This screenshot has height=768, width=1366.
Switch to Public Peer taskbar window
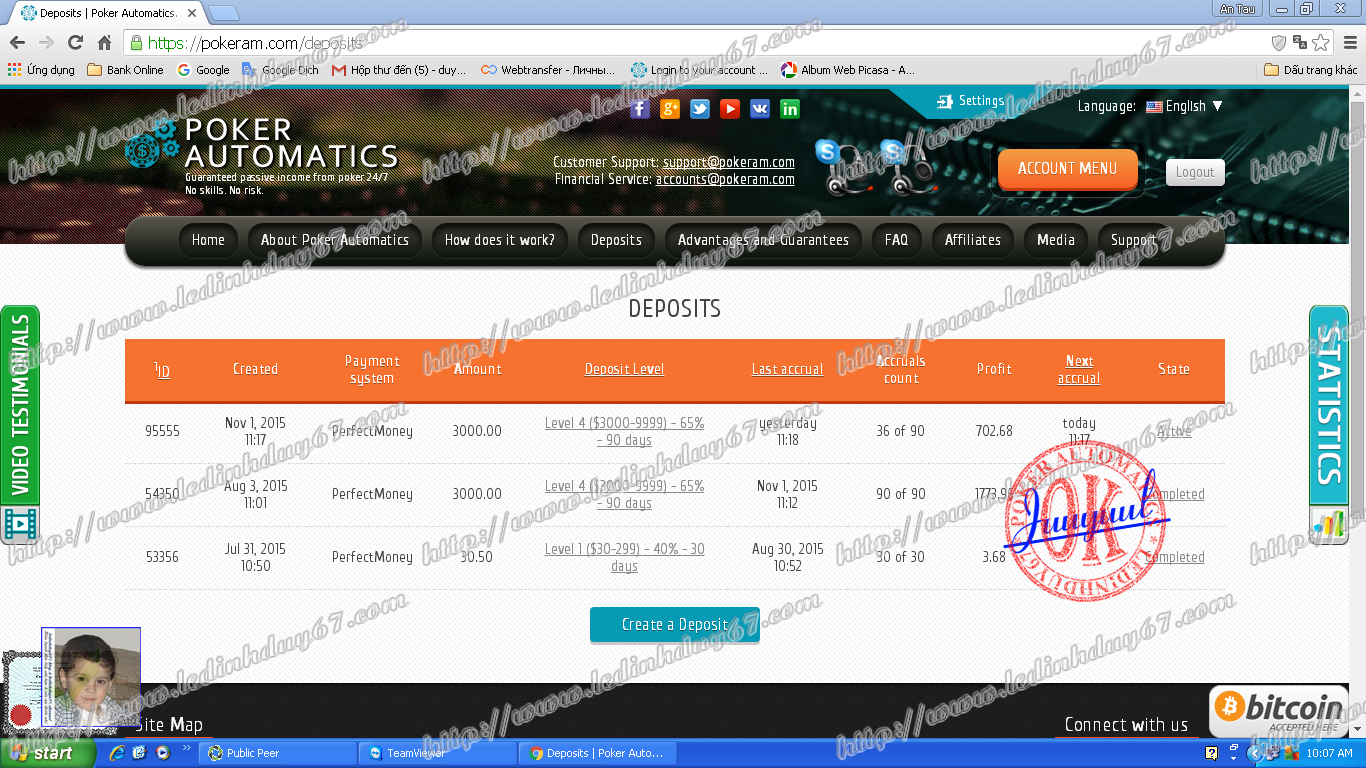(x=278, y=753)
